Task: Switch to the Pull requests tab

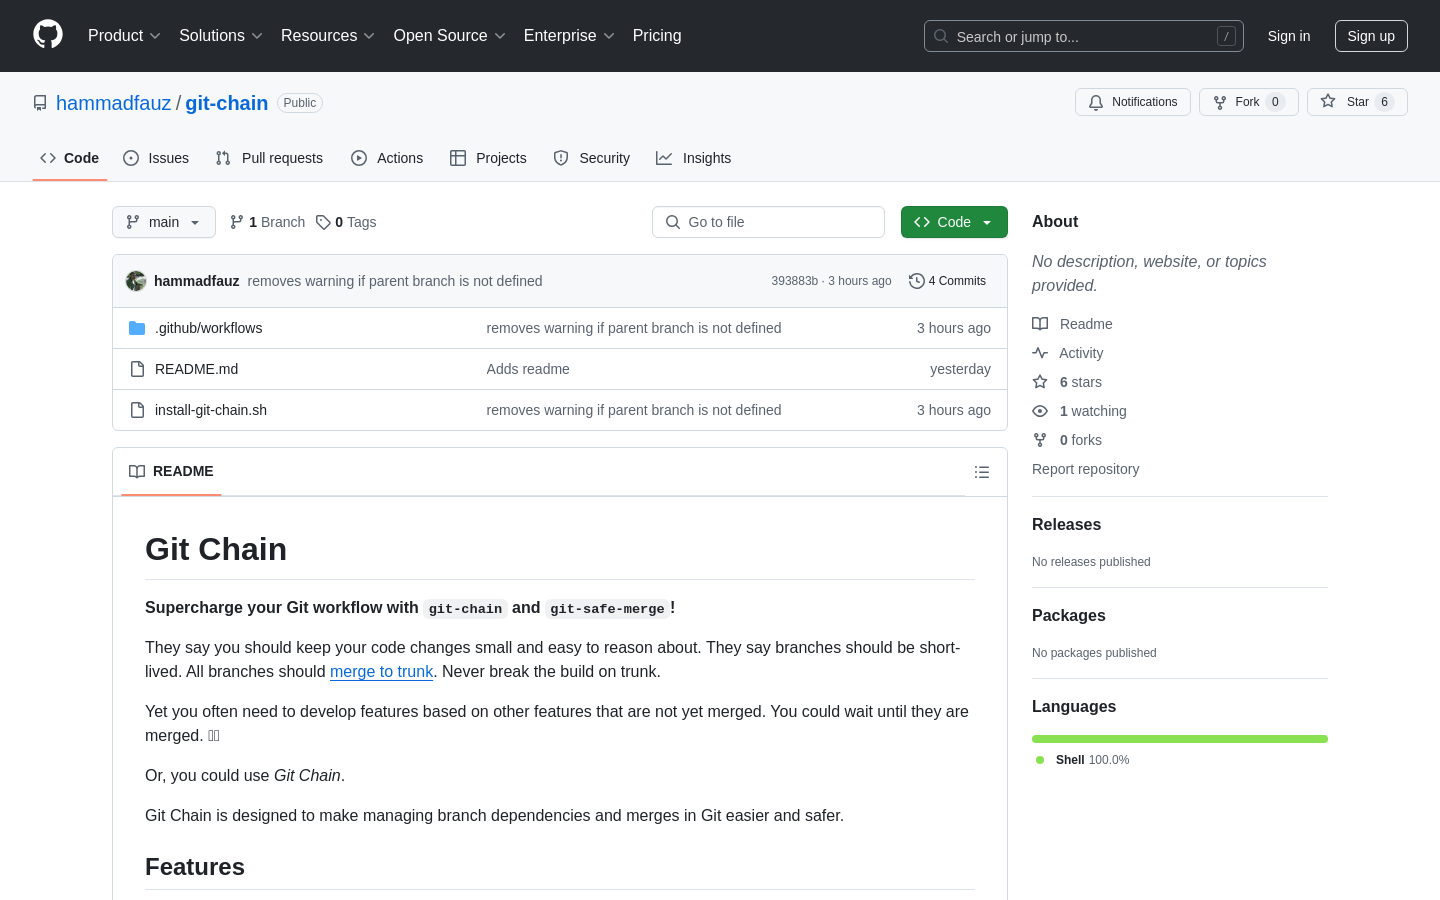Action: (269, 158)
